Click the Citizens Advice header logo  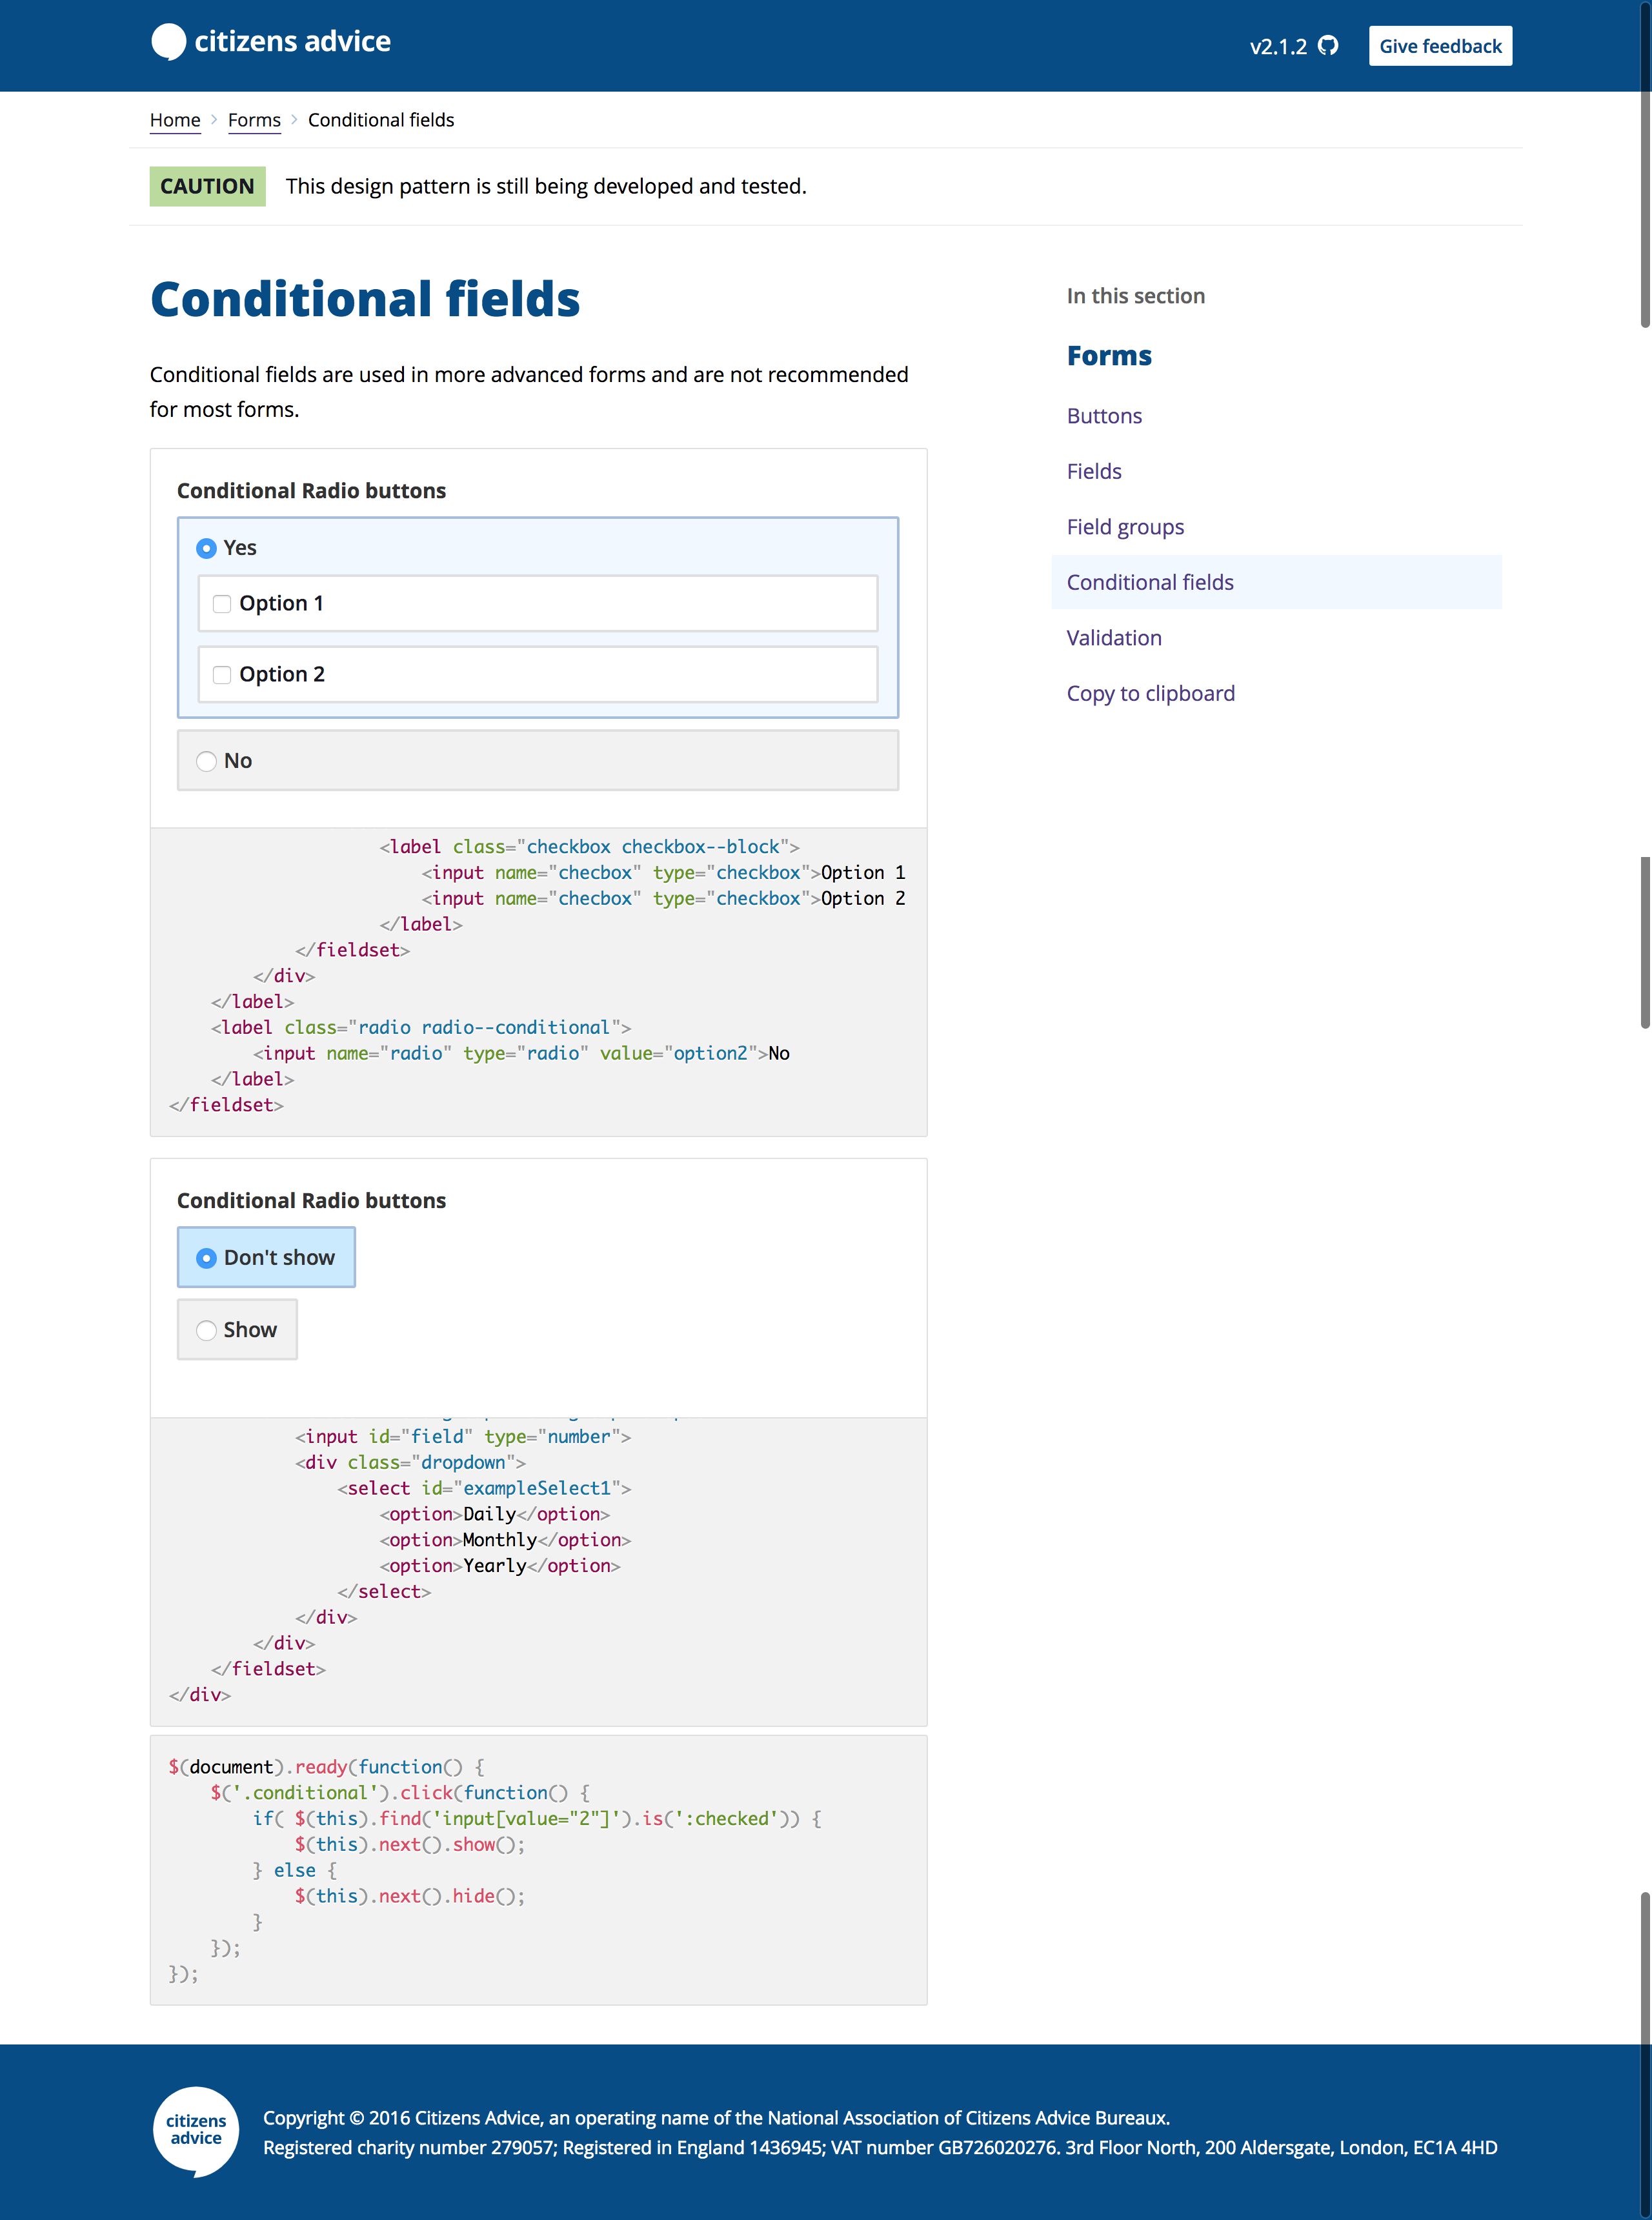tap(270, 42)
